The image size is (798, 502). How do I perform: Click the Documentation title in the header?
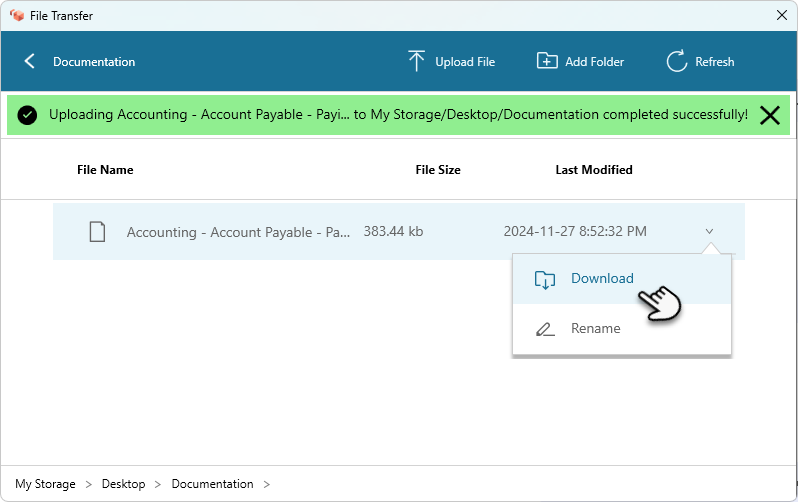tap(94, 62)
